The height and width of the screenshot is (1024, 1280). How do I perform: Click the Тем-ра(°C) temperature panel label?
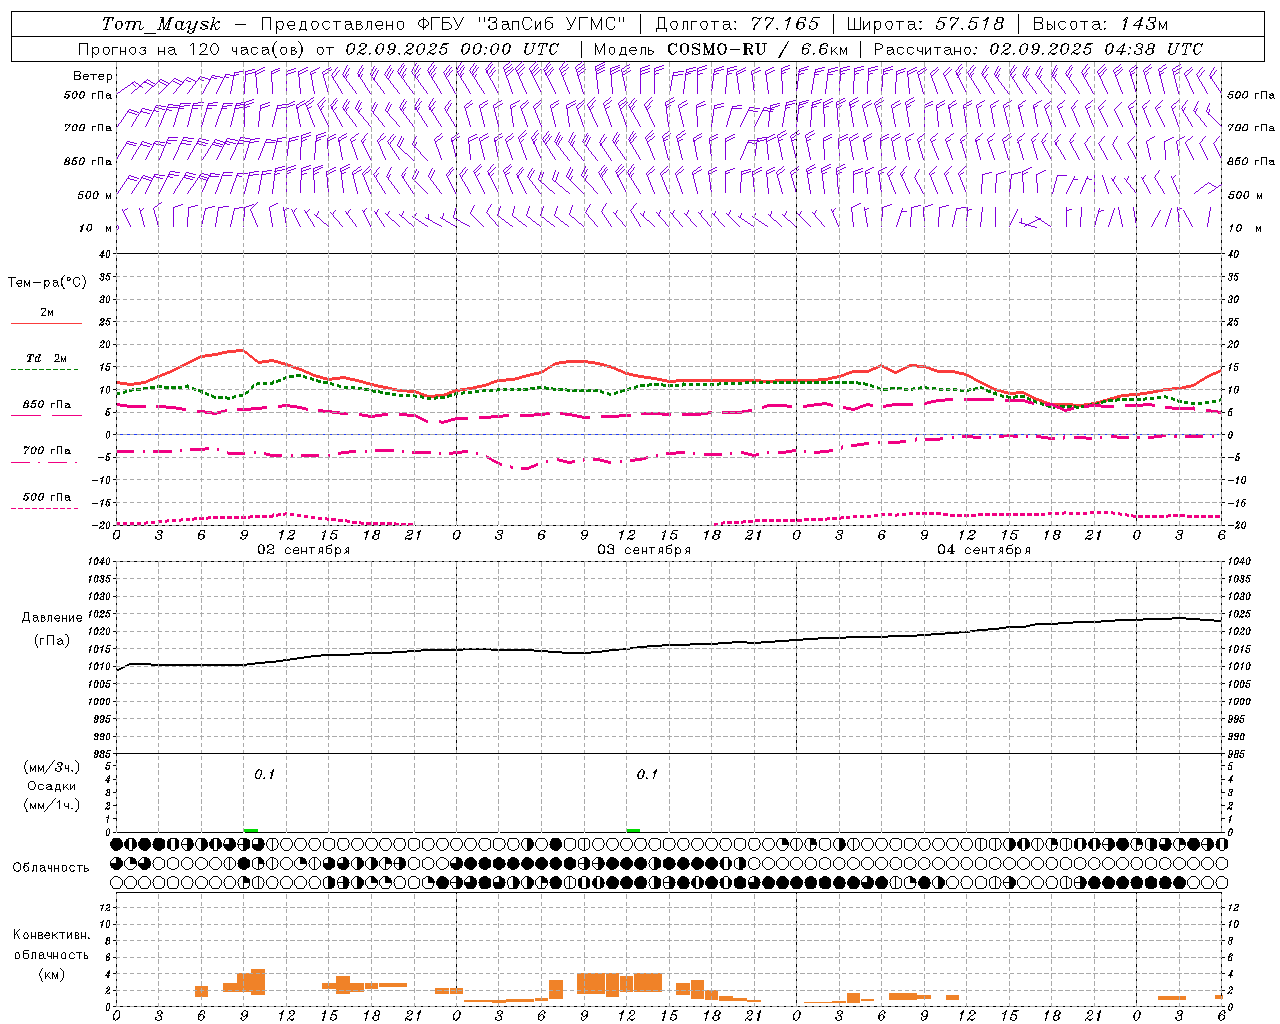click(47, 283)
